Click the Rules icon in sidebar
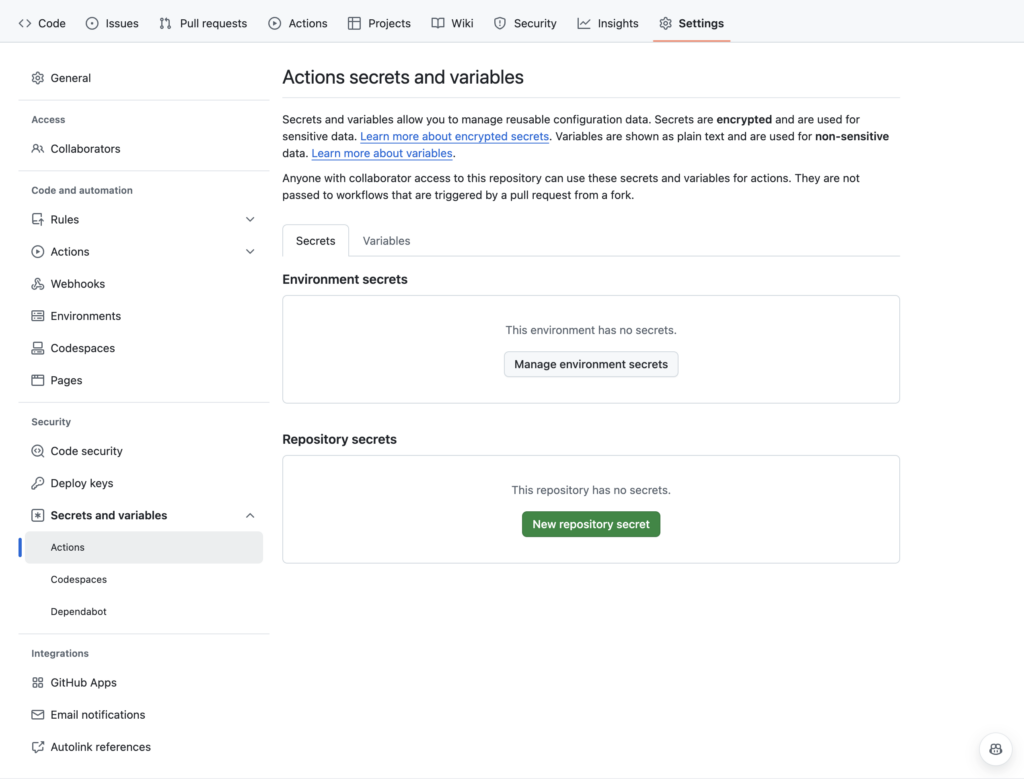Screen dimensions: 1024x779 (x=38, y=219)
